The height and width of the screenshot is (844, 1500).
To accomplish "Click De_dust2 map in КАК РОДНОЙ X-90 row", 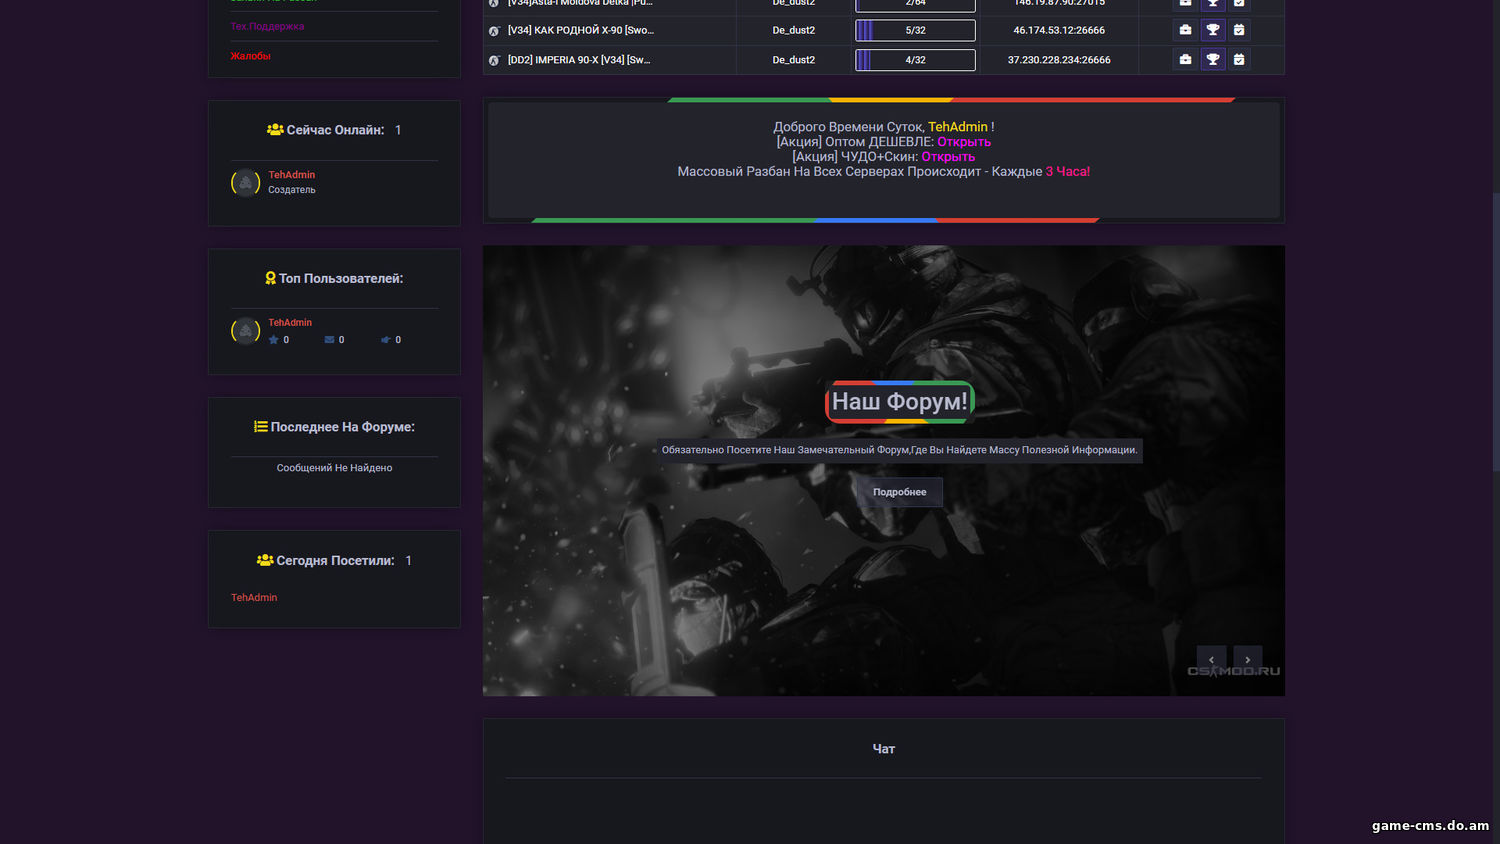I will tap(793, 30).
